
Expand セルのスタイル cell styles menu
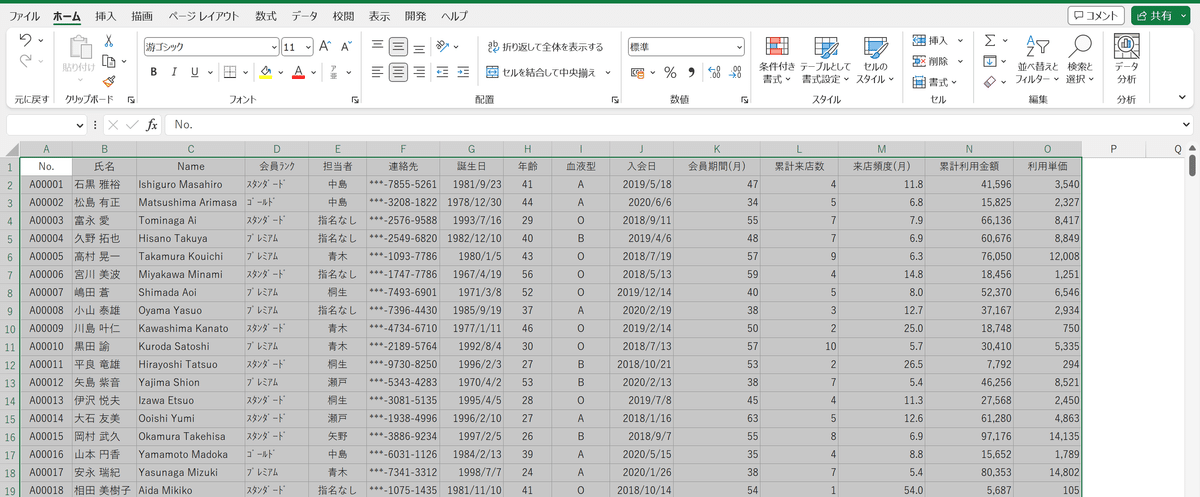[x=874, y=59]
